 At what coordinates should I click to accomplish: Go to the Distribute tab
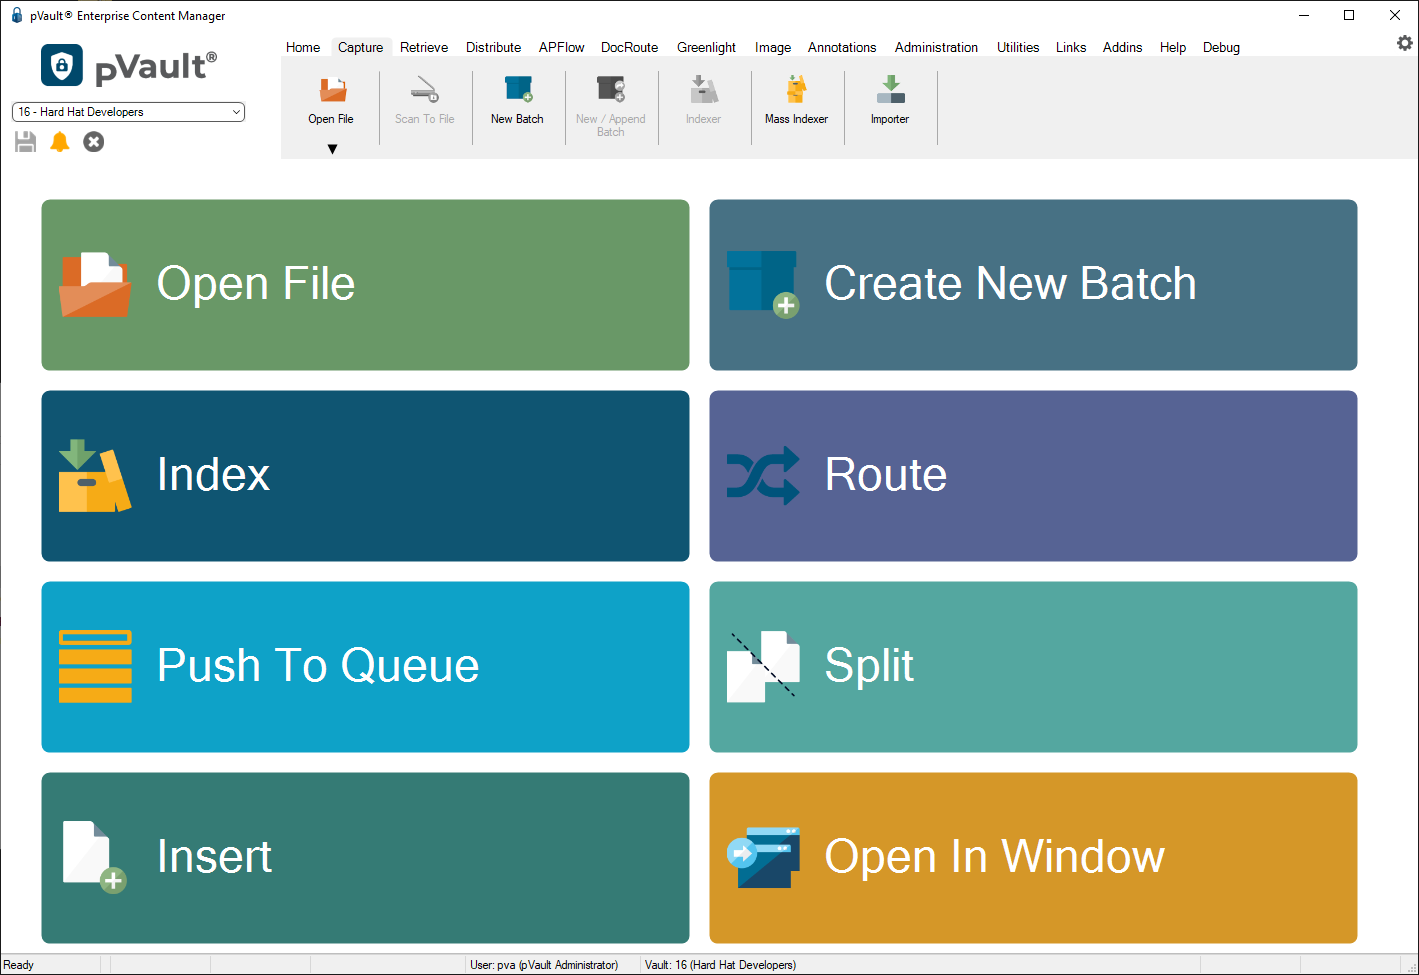pyautogui.click(x=493, y=47)
